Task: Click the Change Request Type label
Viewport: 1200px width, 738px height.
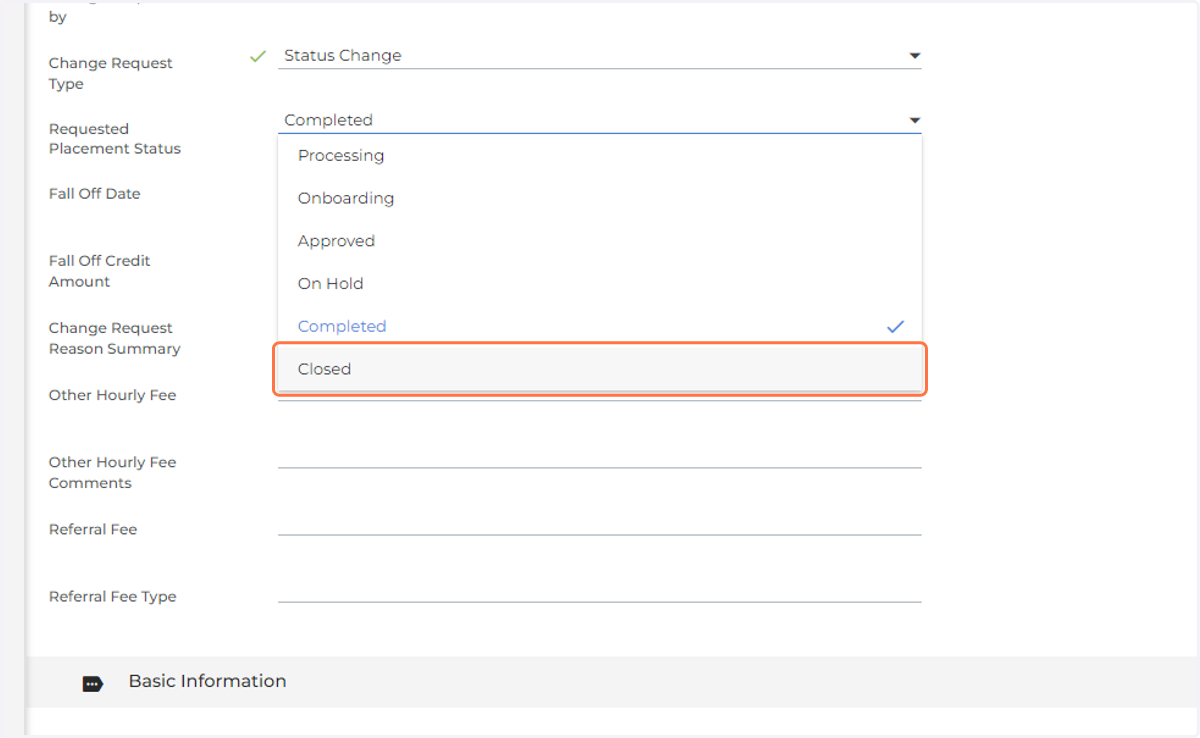Action: pos(111,73)
